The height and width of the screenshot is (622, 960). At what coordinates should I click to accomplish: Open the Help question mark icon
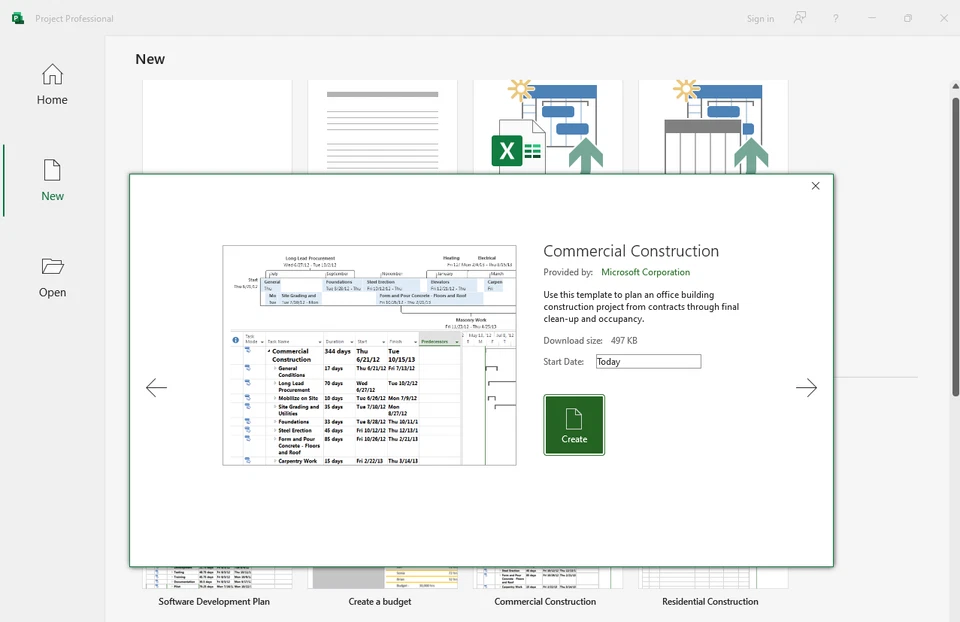point(836,18)
